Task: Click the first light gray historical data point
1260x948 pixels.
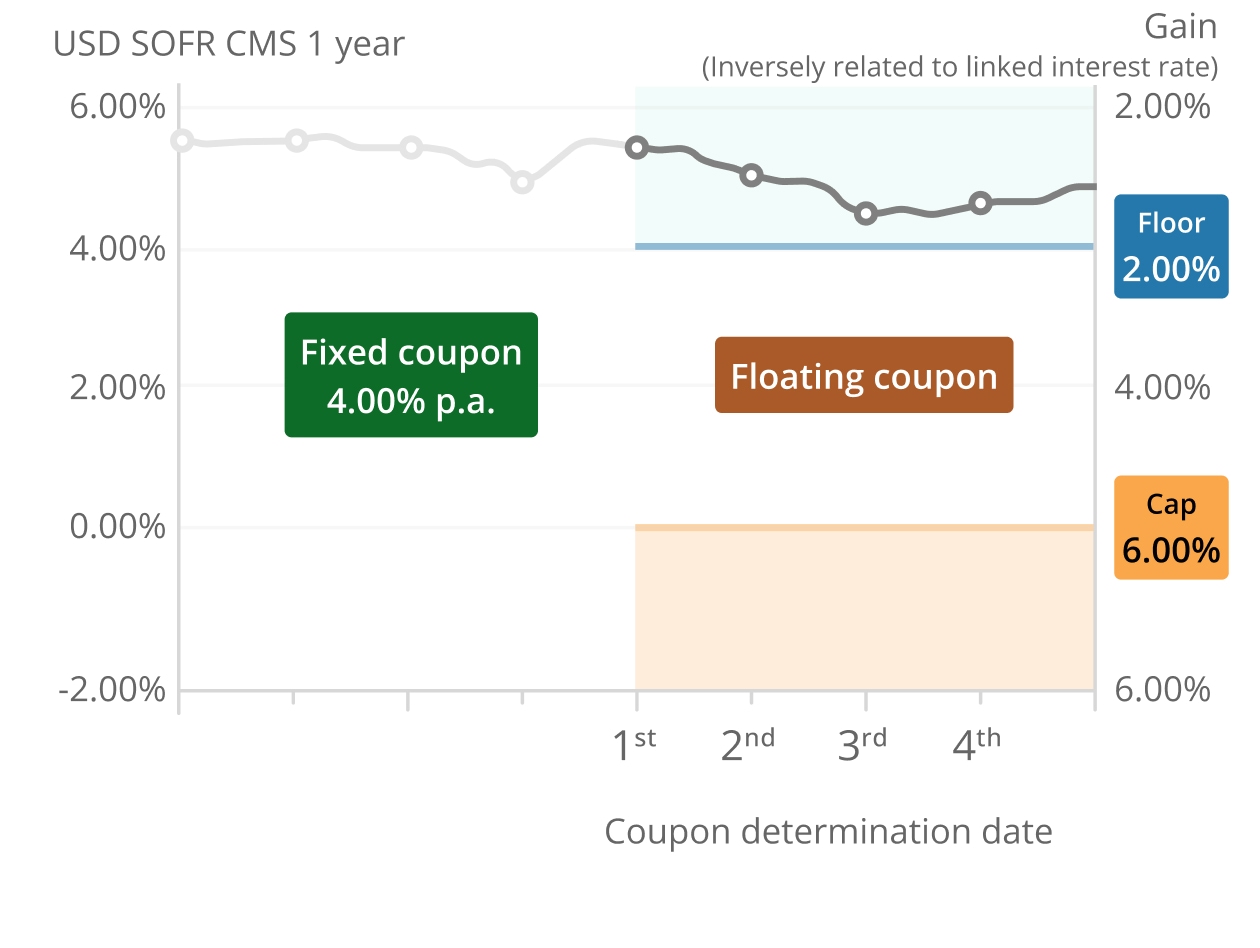Action: [181, 140]
